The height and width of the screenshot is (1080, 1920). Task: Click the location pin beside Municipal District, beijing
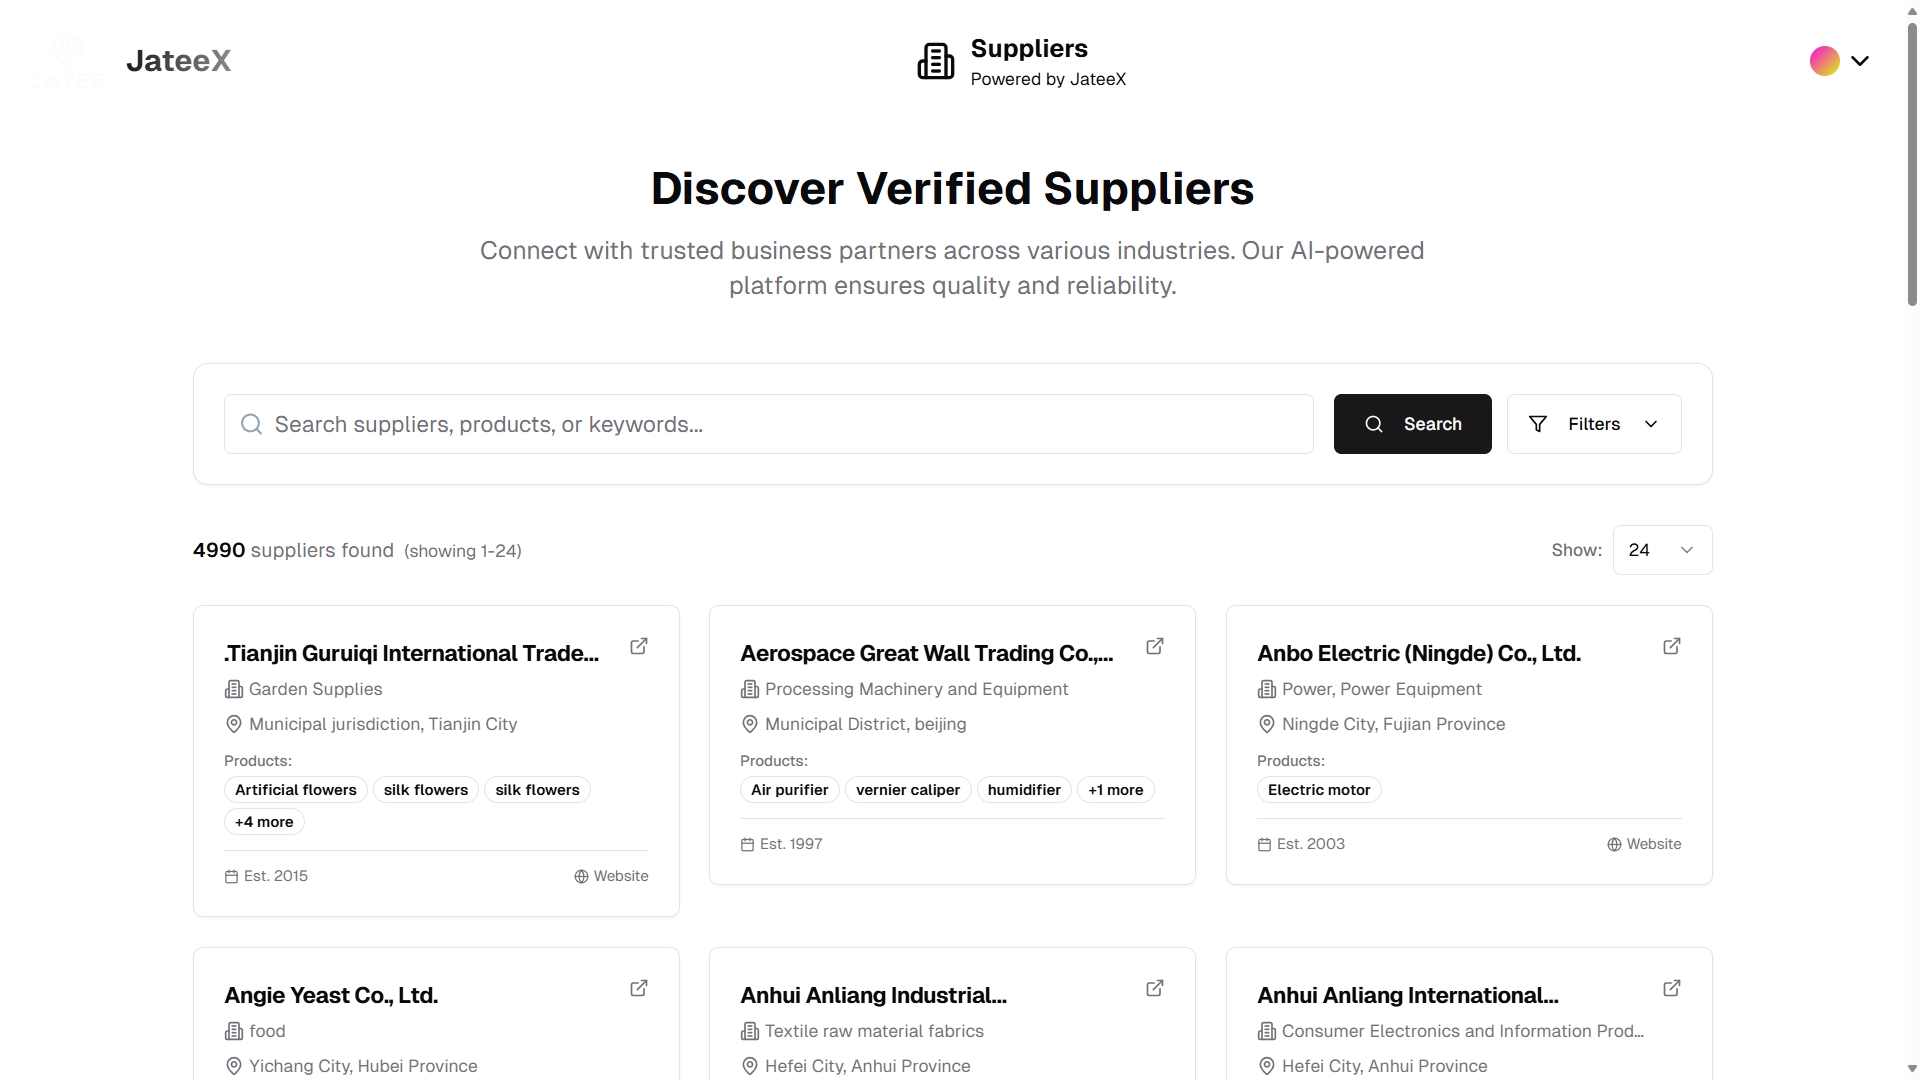coord(750,724)
